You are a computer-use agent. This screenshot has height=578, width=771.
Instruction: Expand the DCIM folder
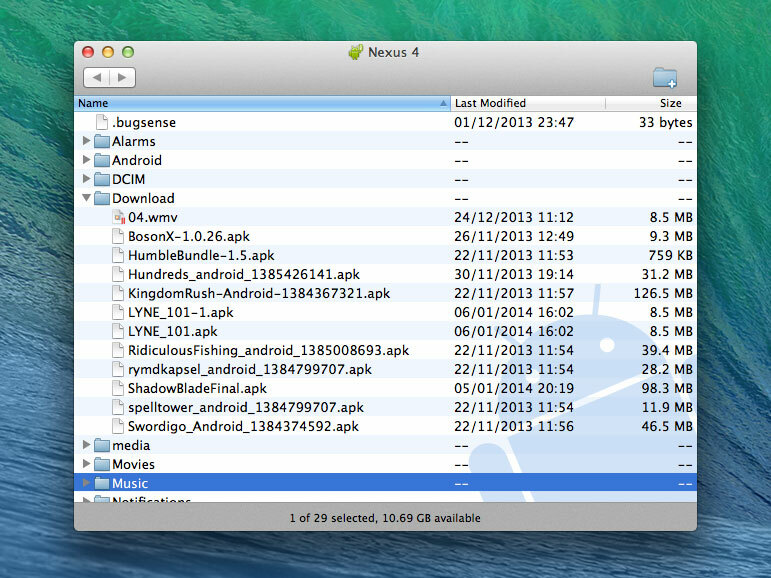point(86,179)
